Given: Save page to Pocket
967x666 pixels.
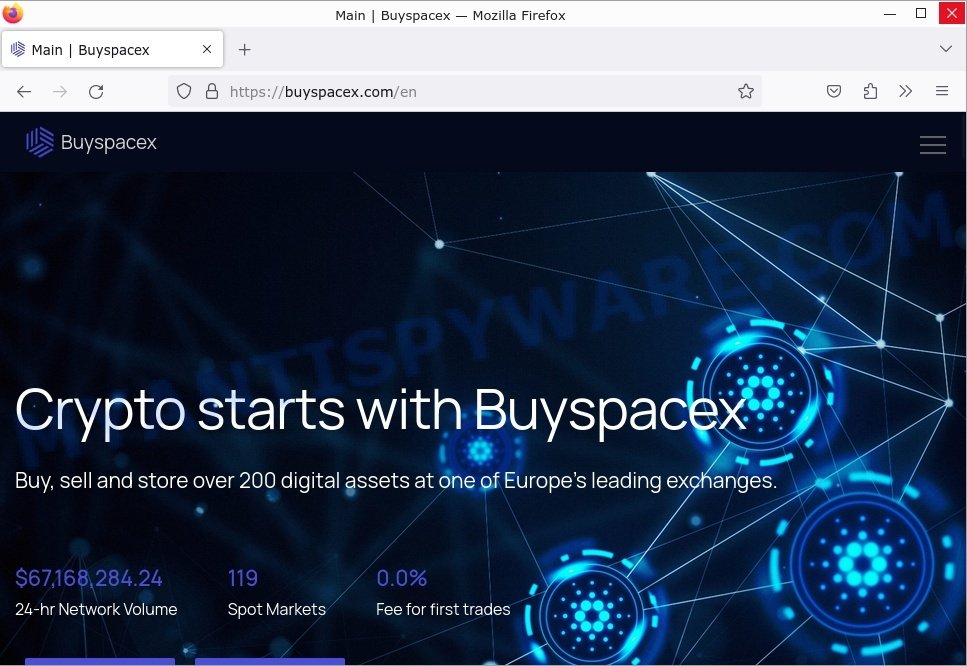Looking at the screenshot, I should [x=834, y=91].
